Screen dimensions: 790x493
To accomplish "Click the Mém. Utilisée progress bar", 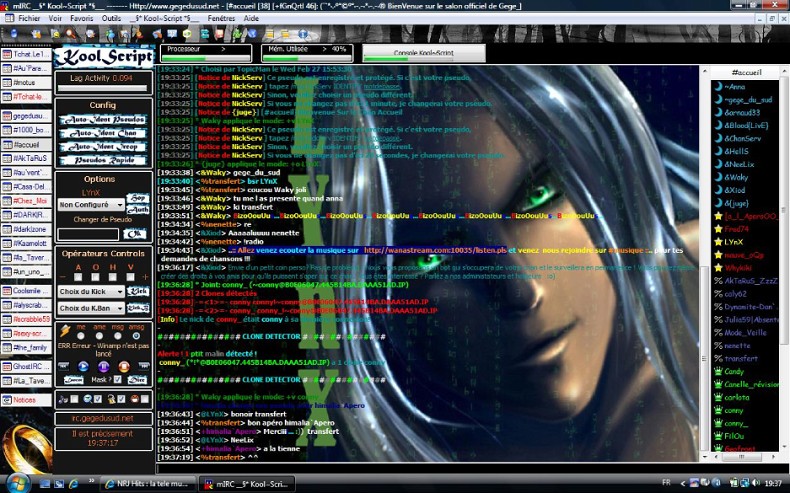I will tap(307, 59).
